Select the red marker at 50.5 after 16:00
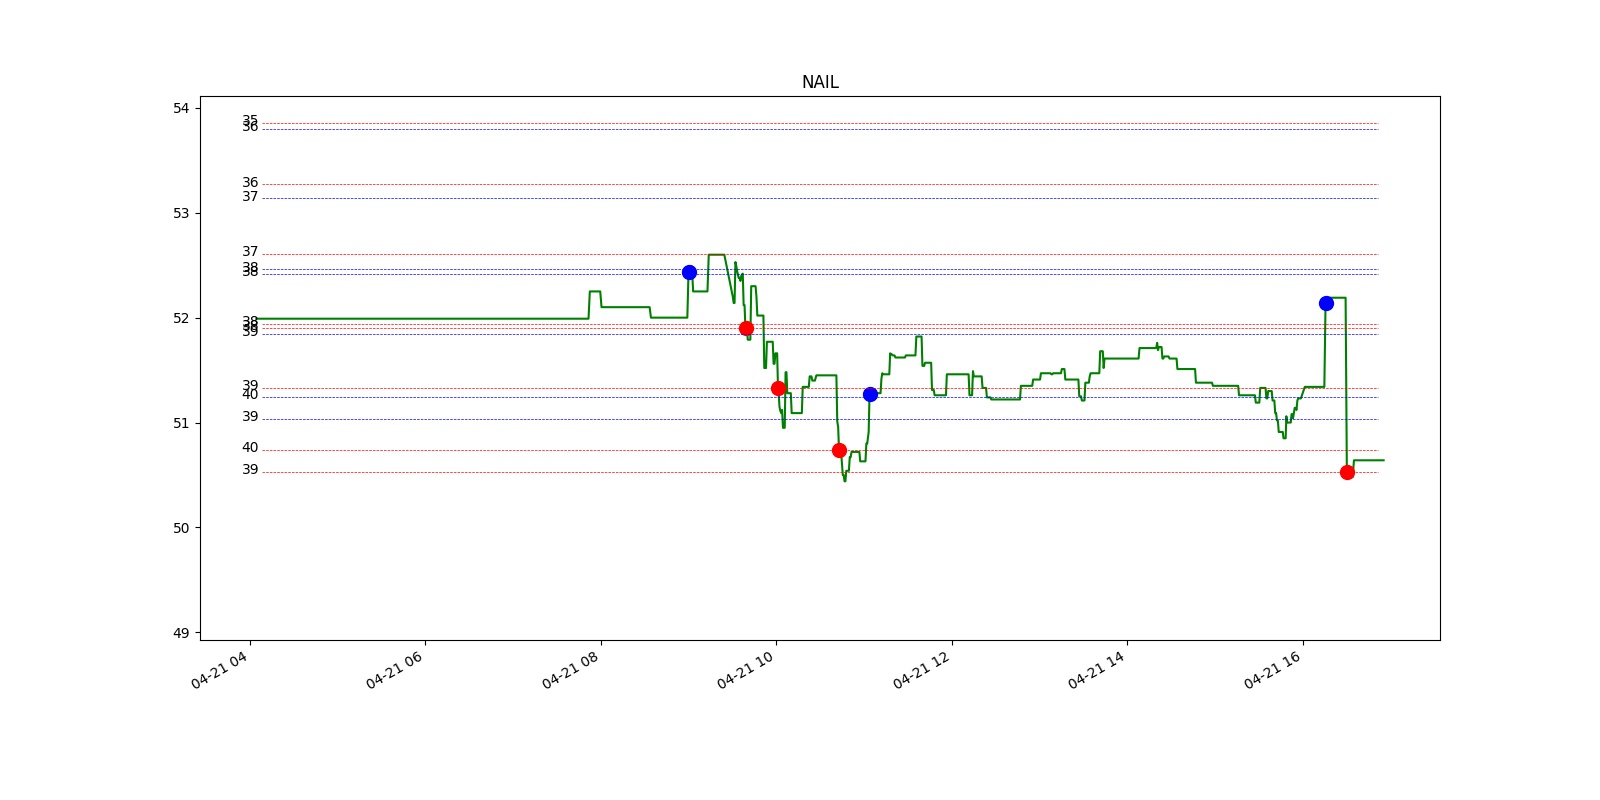This screenshot has width=1600, height=800. pos(1347,472)
